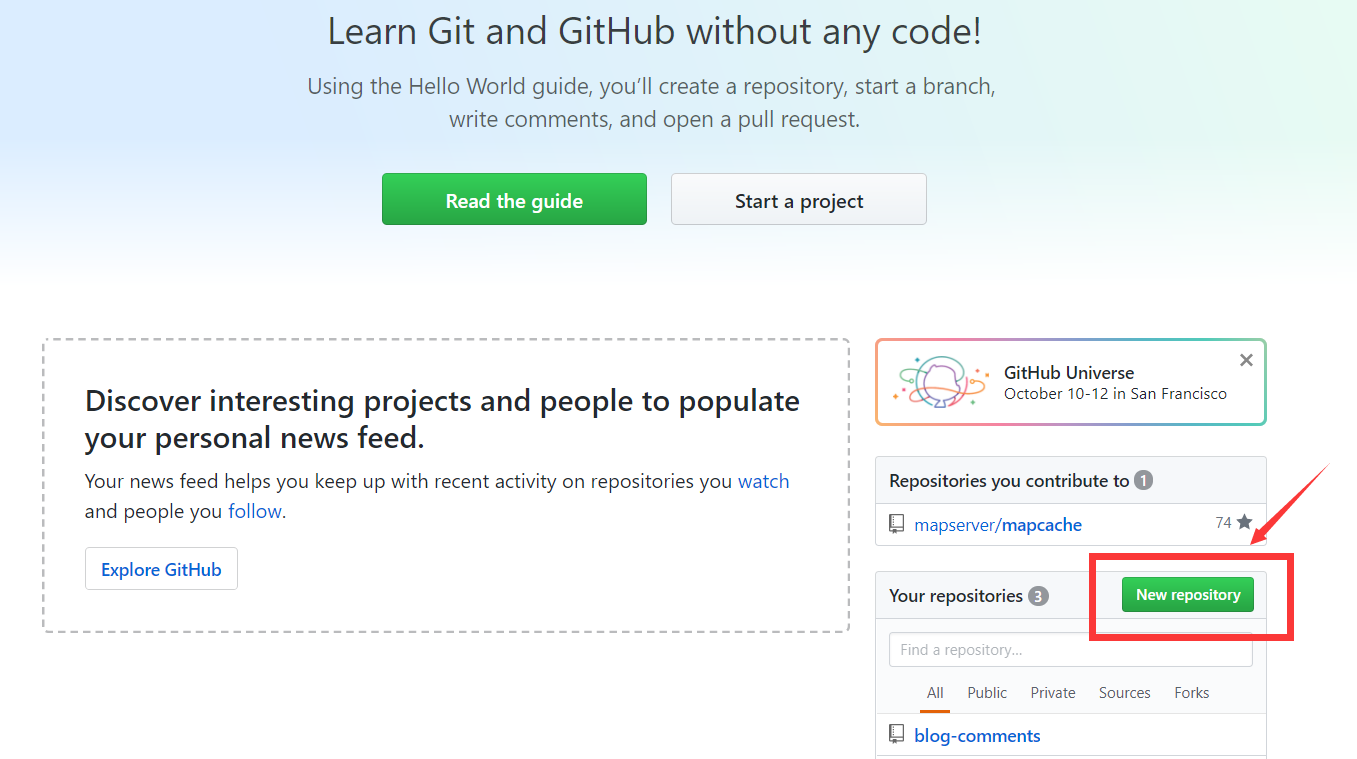
Task: Follow the 'follow' link in news feed text
Action: (x=255, y=511)
